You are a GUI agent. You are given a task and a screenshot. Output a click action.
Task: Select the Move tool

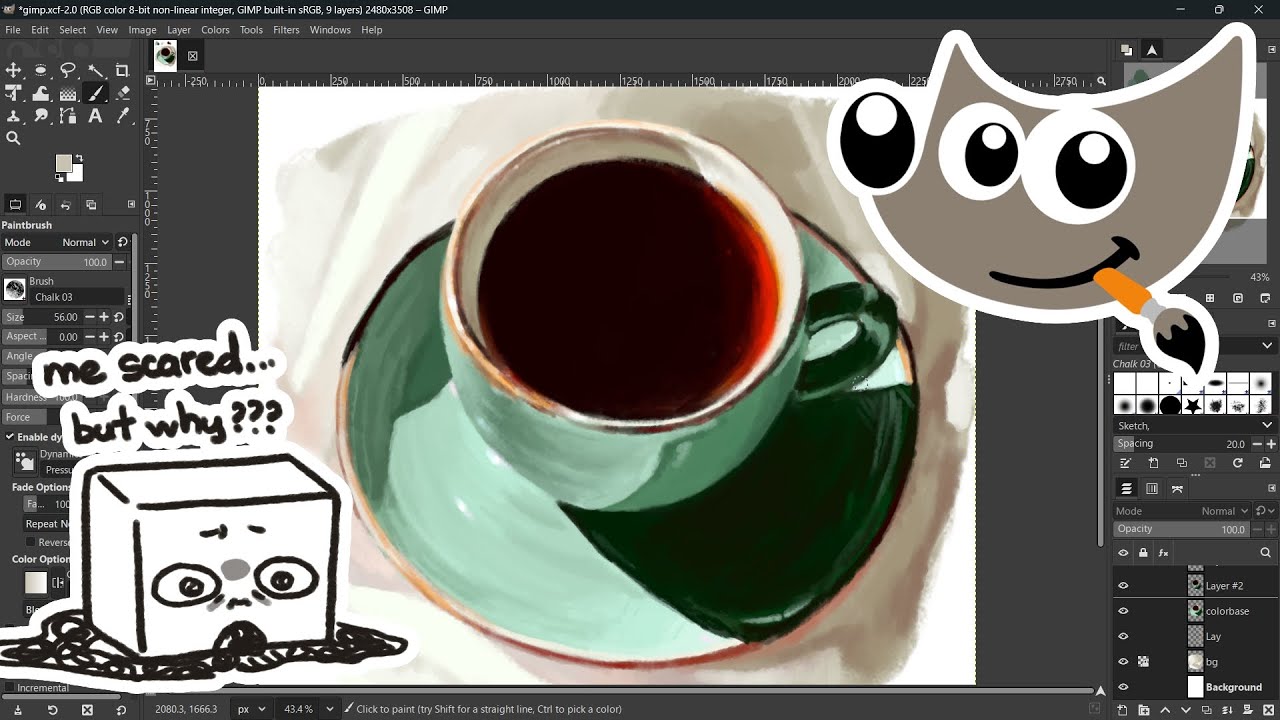14,70
